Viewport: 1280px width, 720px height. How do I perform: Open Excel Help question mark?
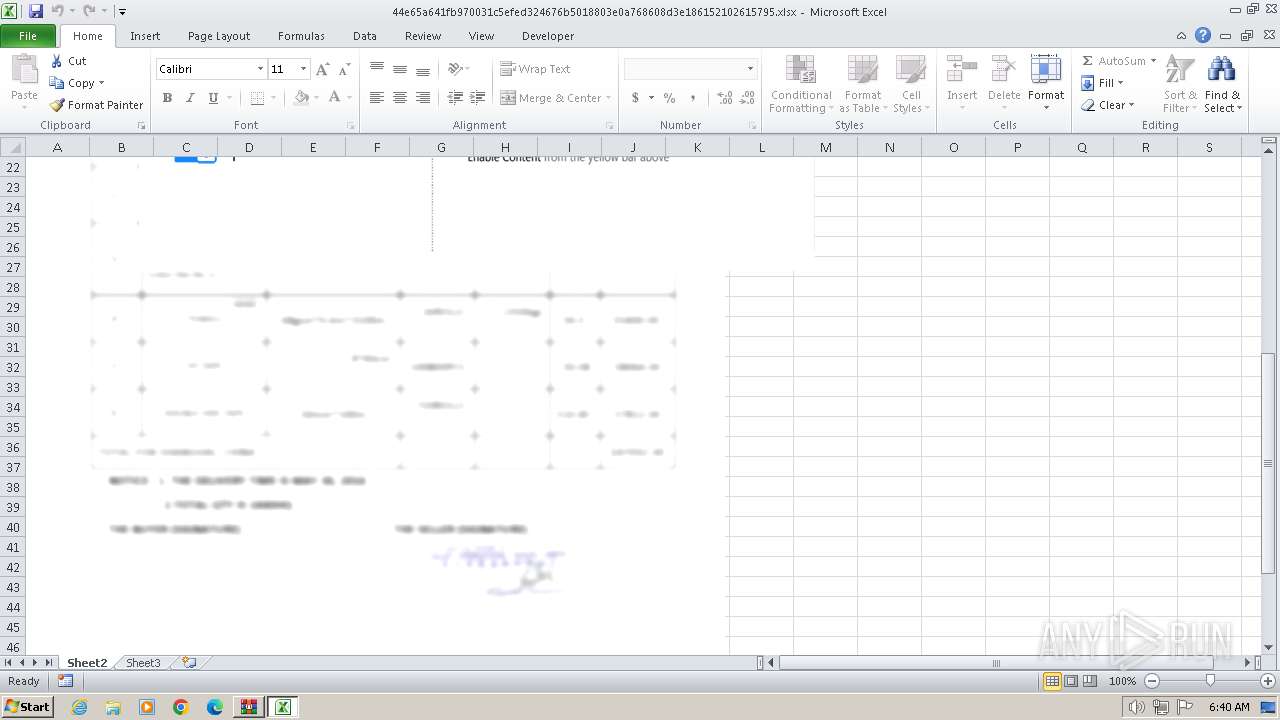[1203, 36]
